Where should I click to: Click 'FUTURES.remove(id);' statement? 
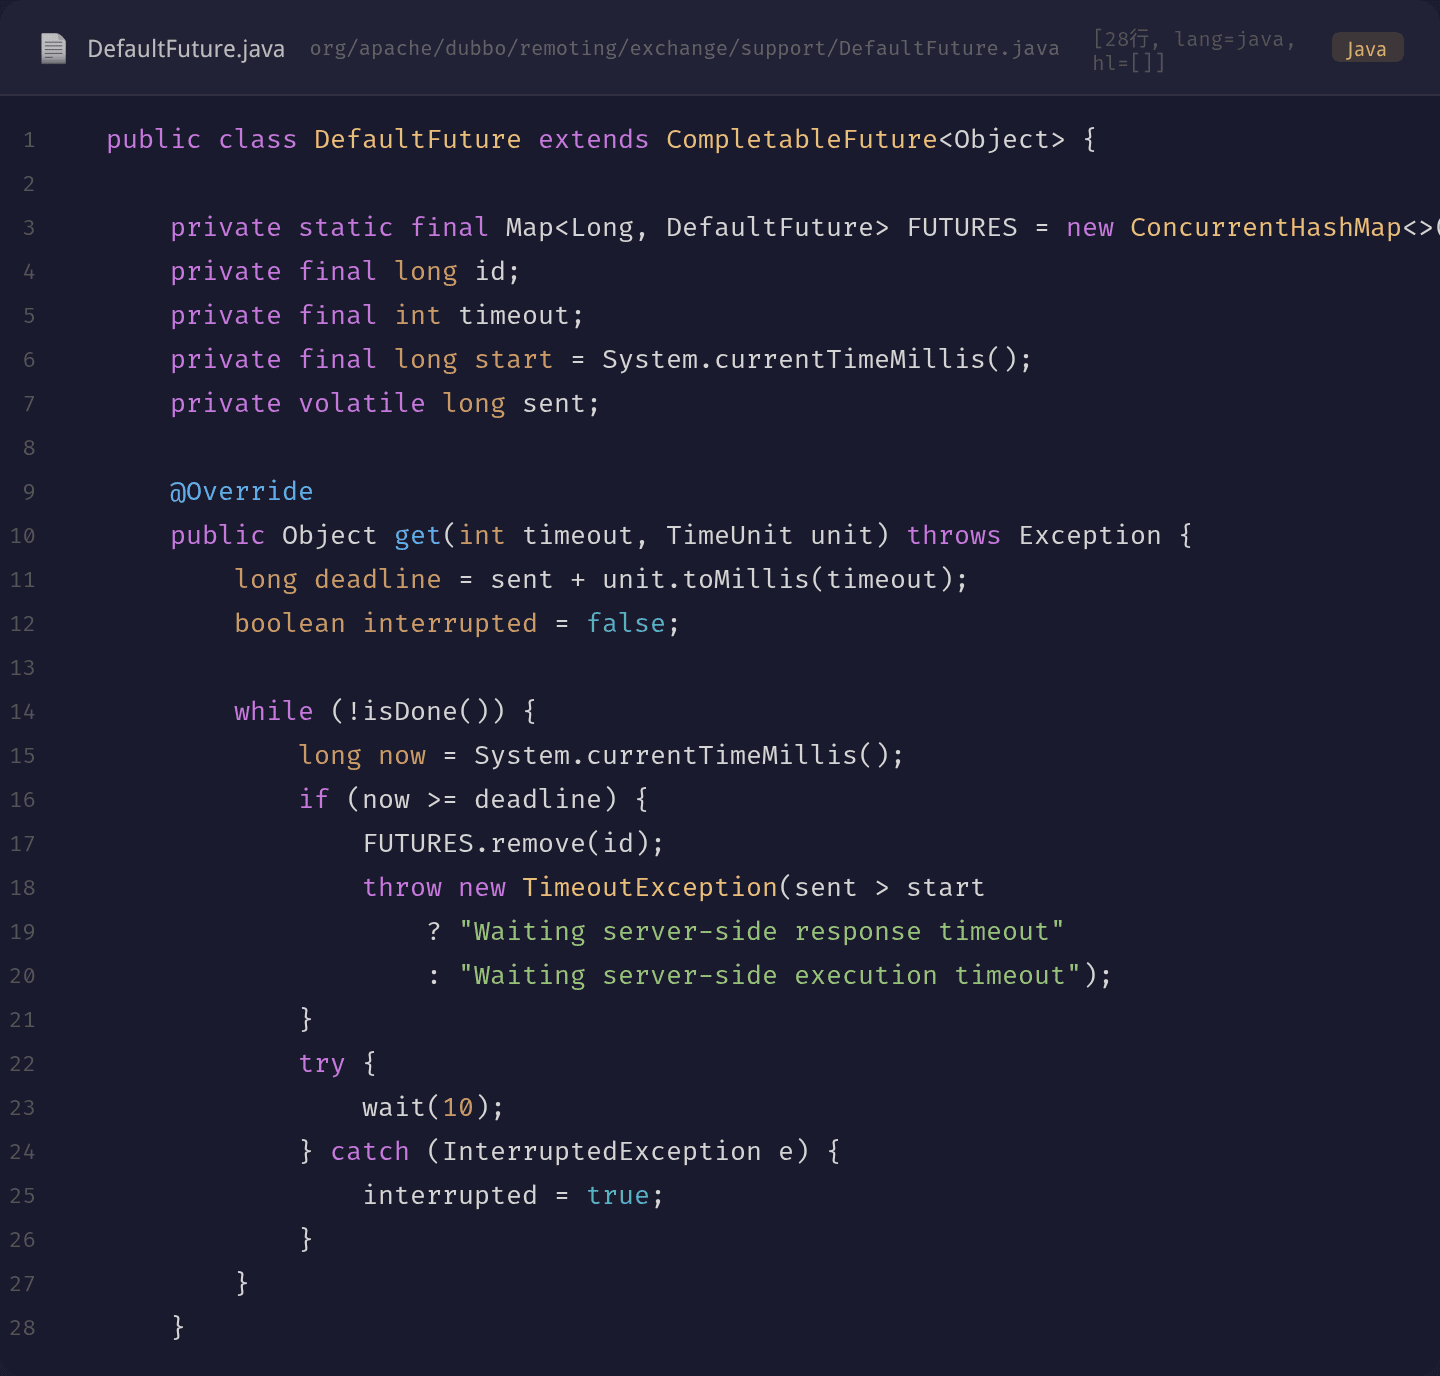513,843
